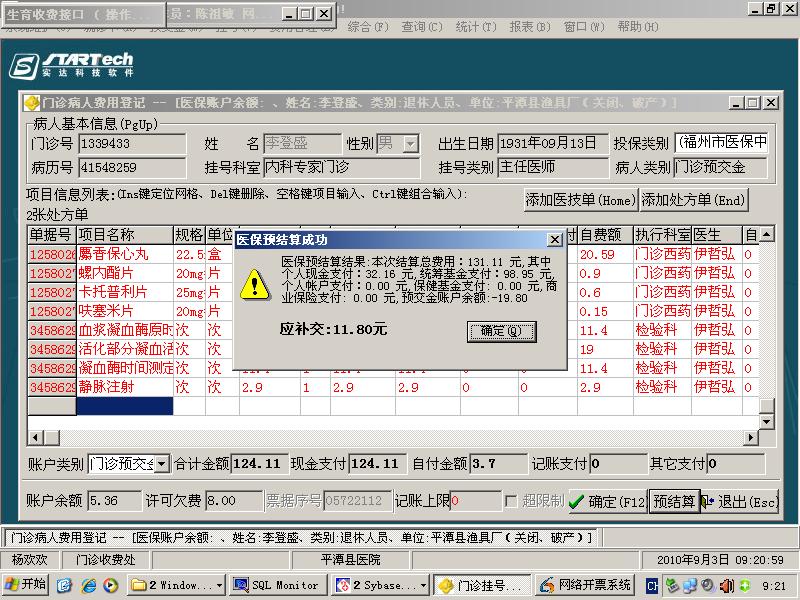Click the 确定(F12) confirm button
The image size is (800, 600).
pos(607,502)
